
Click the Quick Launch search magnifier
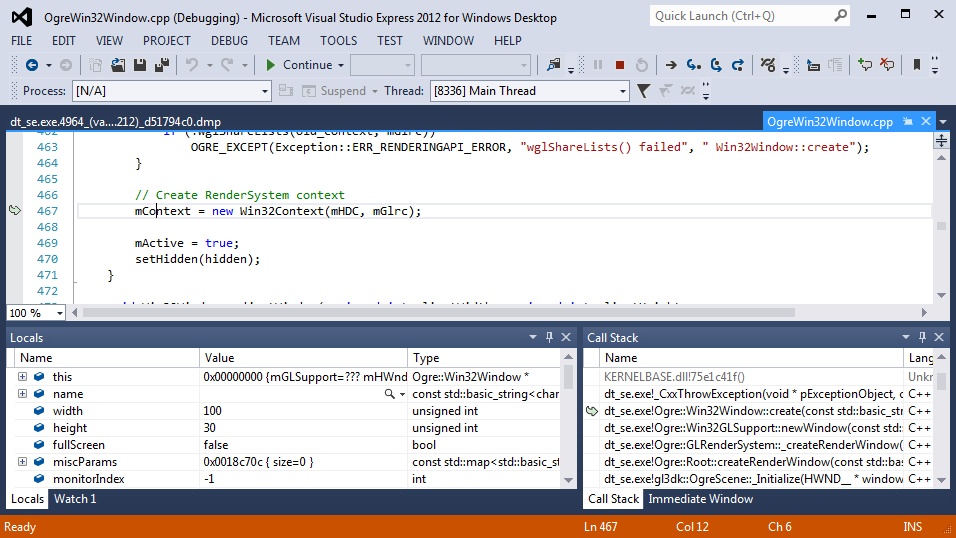[x=840, y=16]
